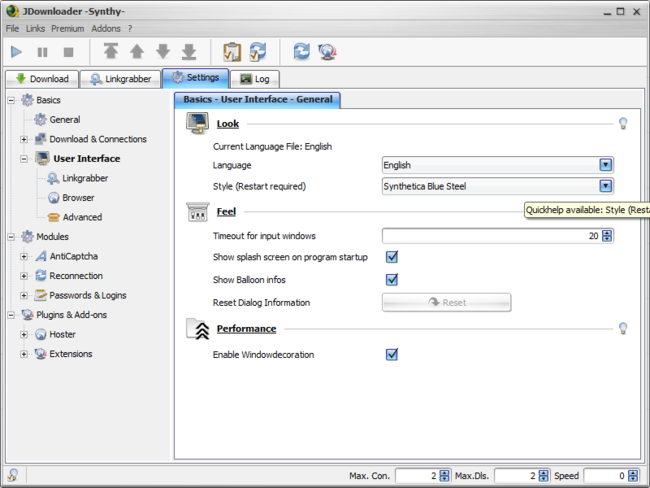This screenshot has width=650, height=488.
Task: Click the Feel section icon
Action: point(198,211)
